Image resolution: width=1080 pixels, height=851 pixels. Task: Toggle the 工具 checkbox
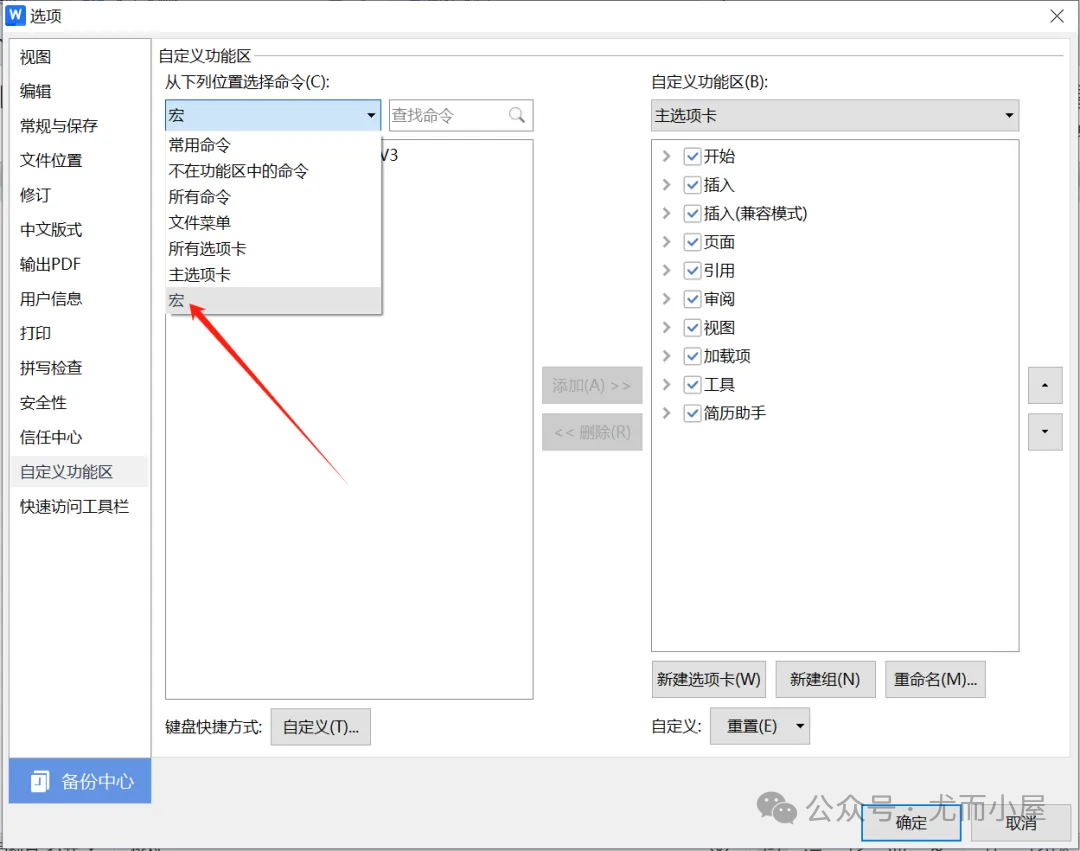tap(692, 385)
